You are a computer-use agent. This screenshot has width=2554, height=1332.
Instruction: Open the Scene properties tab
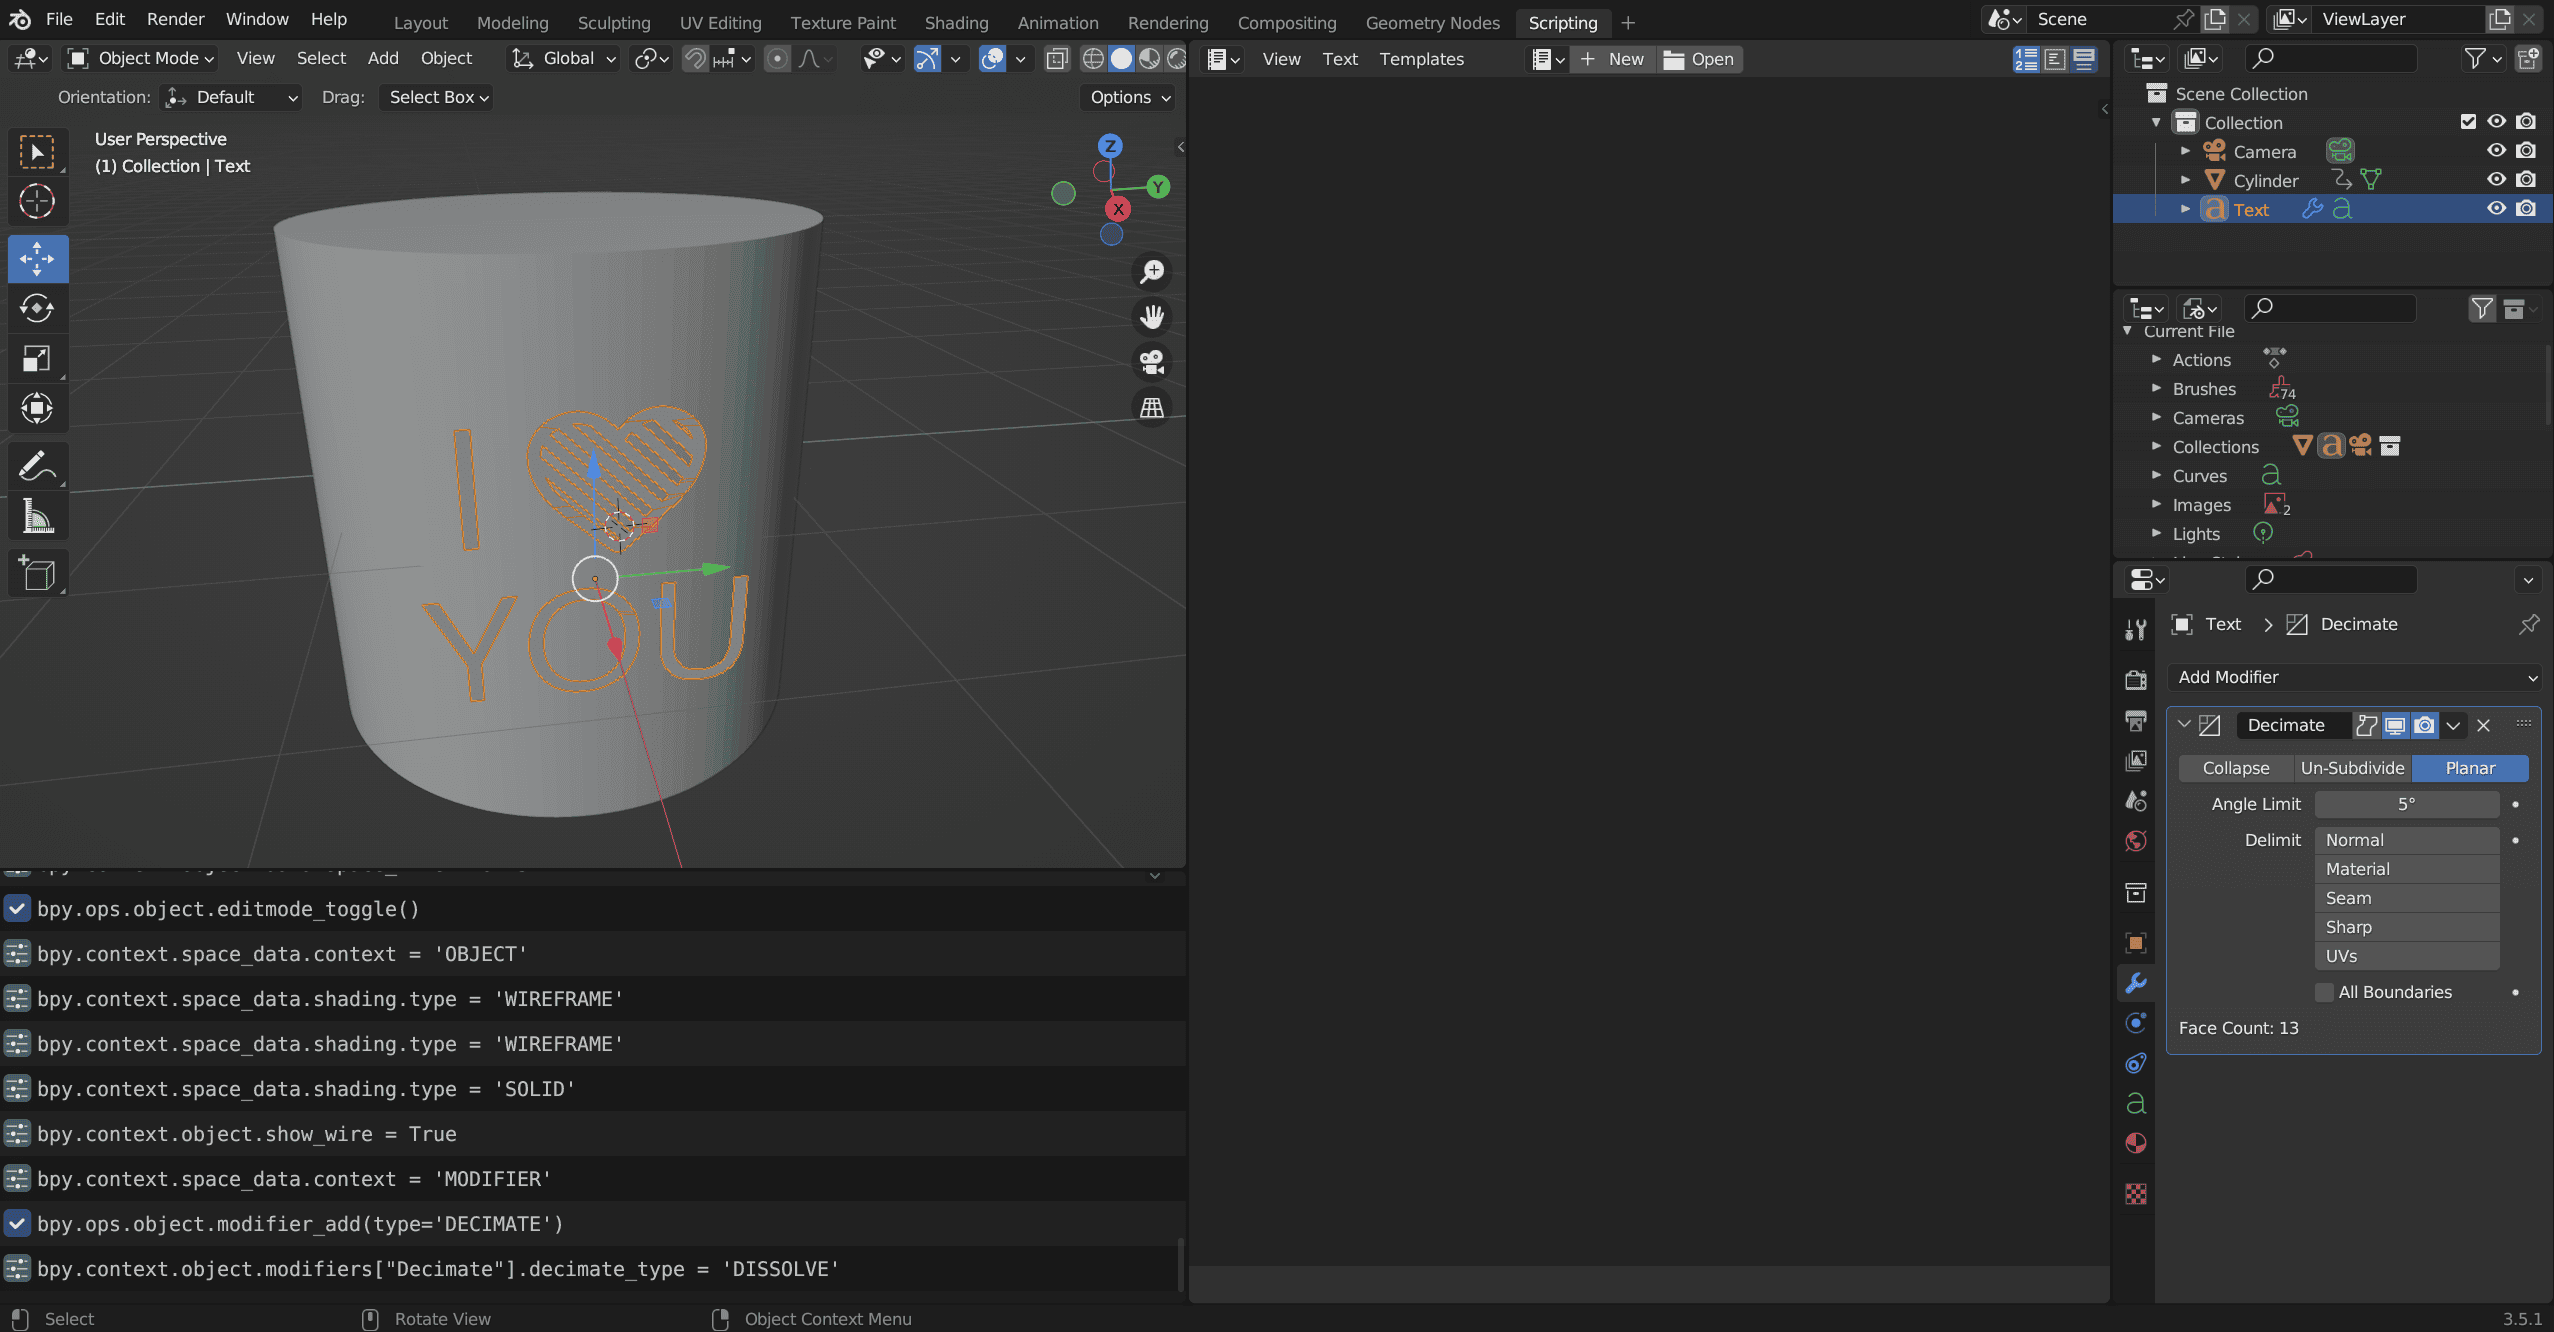point(2136,801)
